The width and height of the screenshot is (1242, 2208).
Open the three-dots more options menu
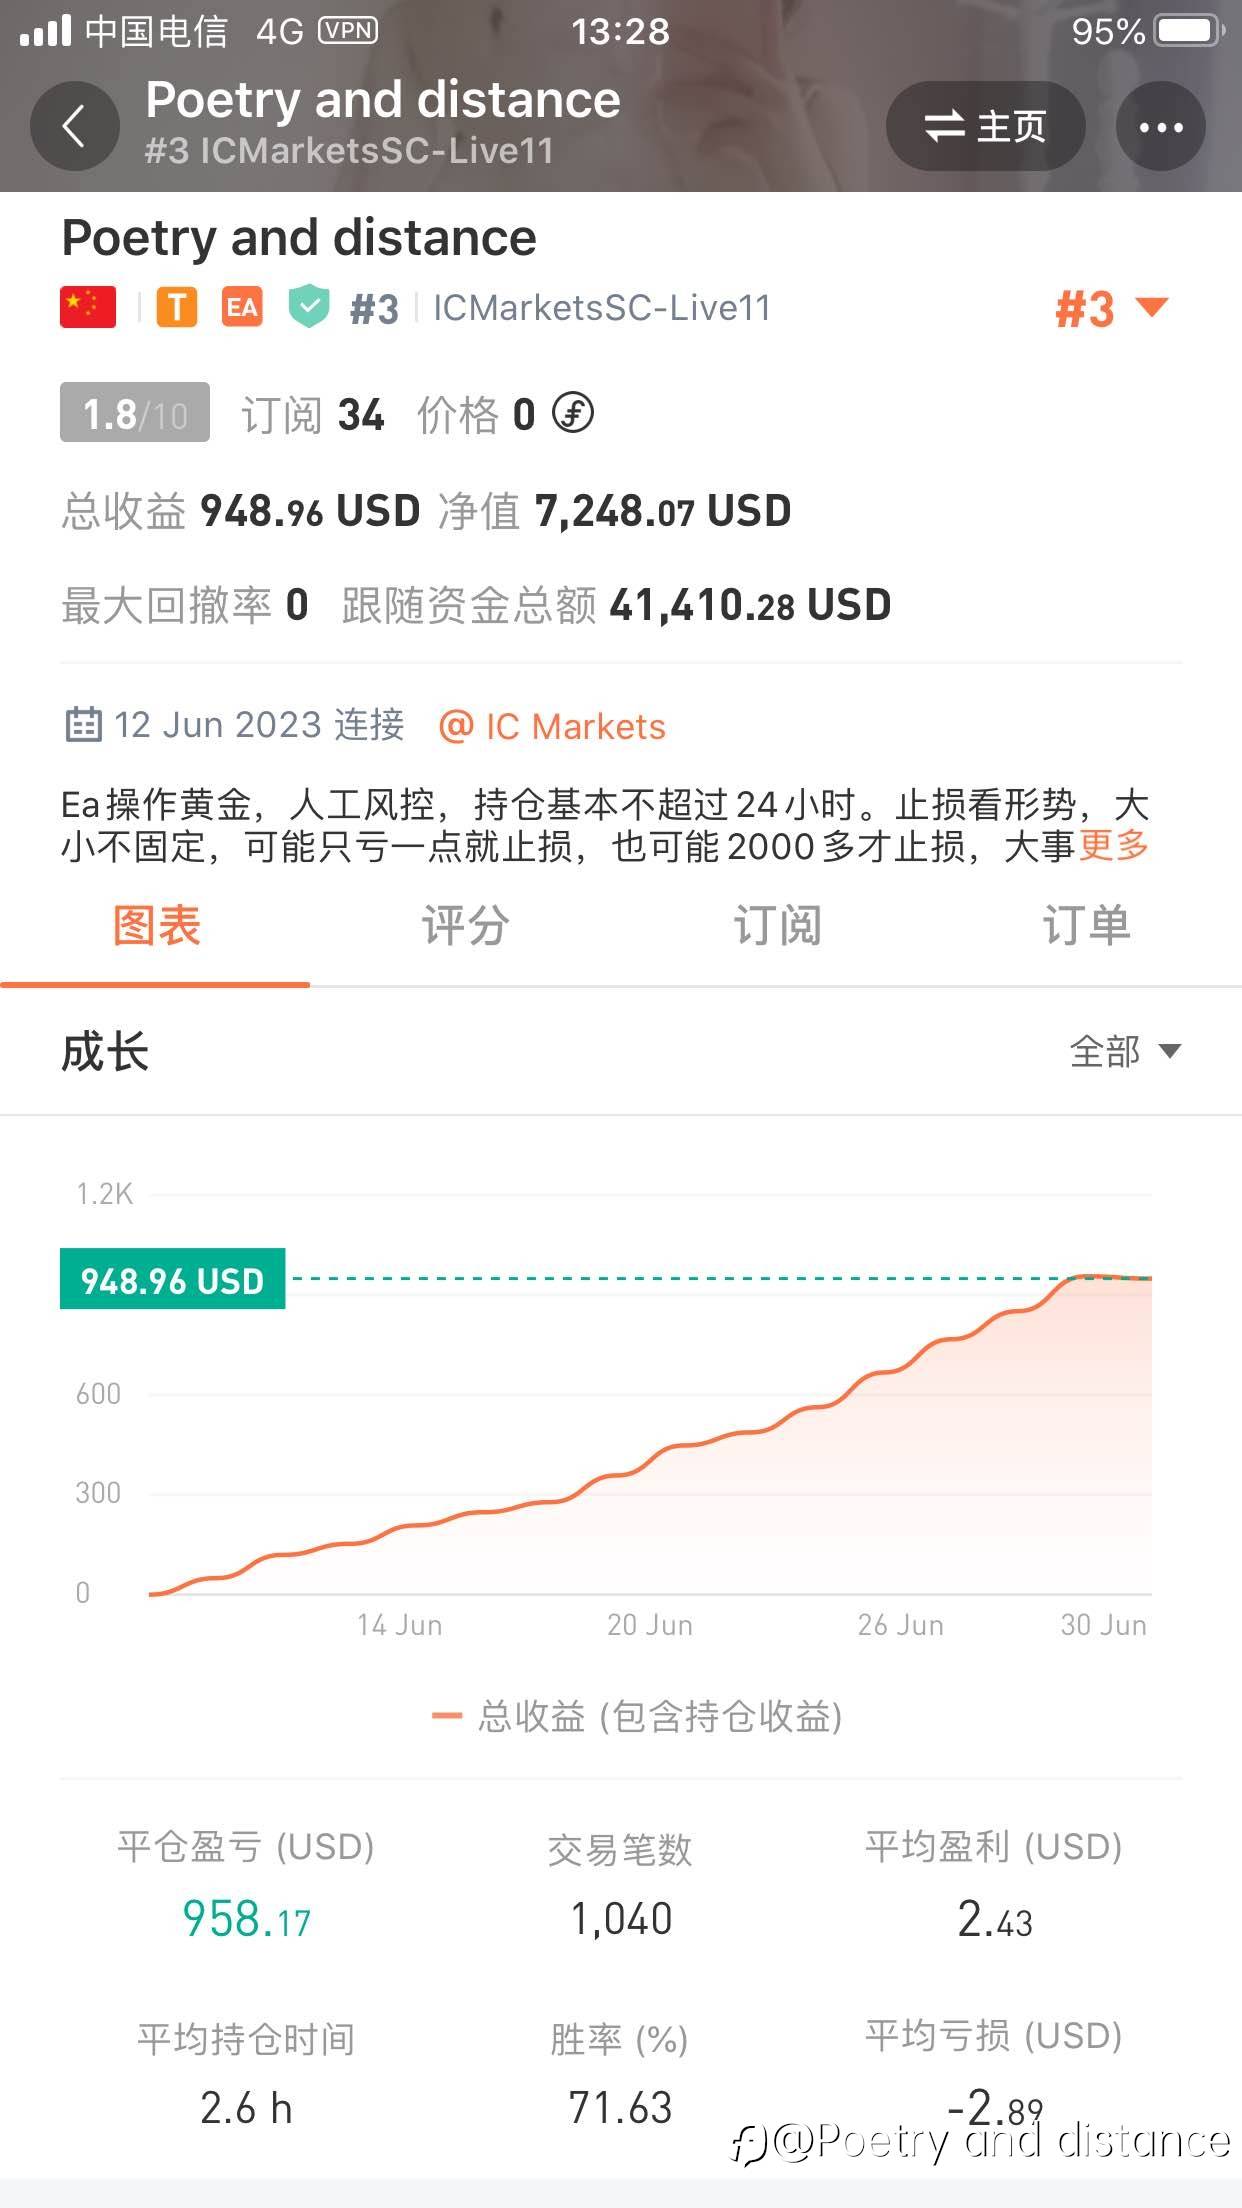tap(1160, 127)
